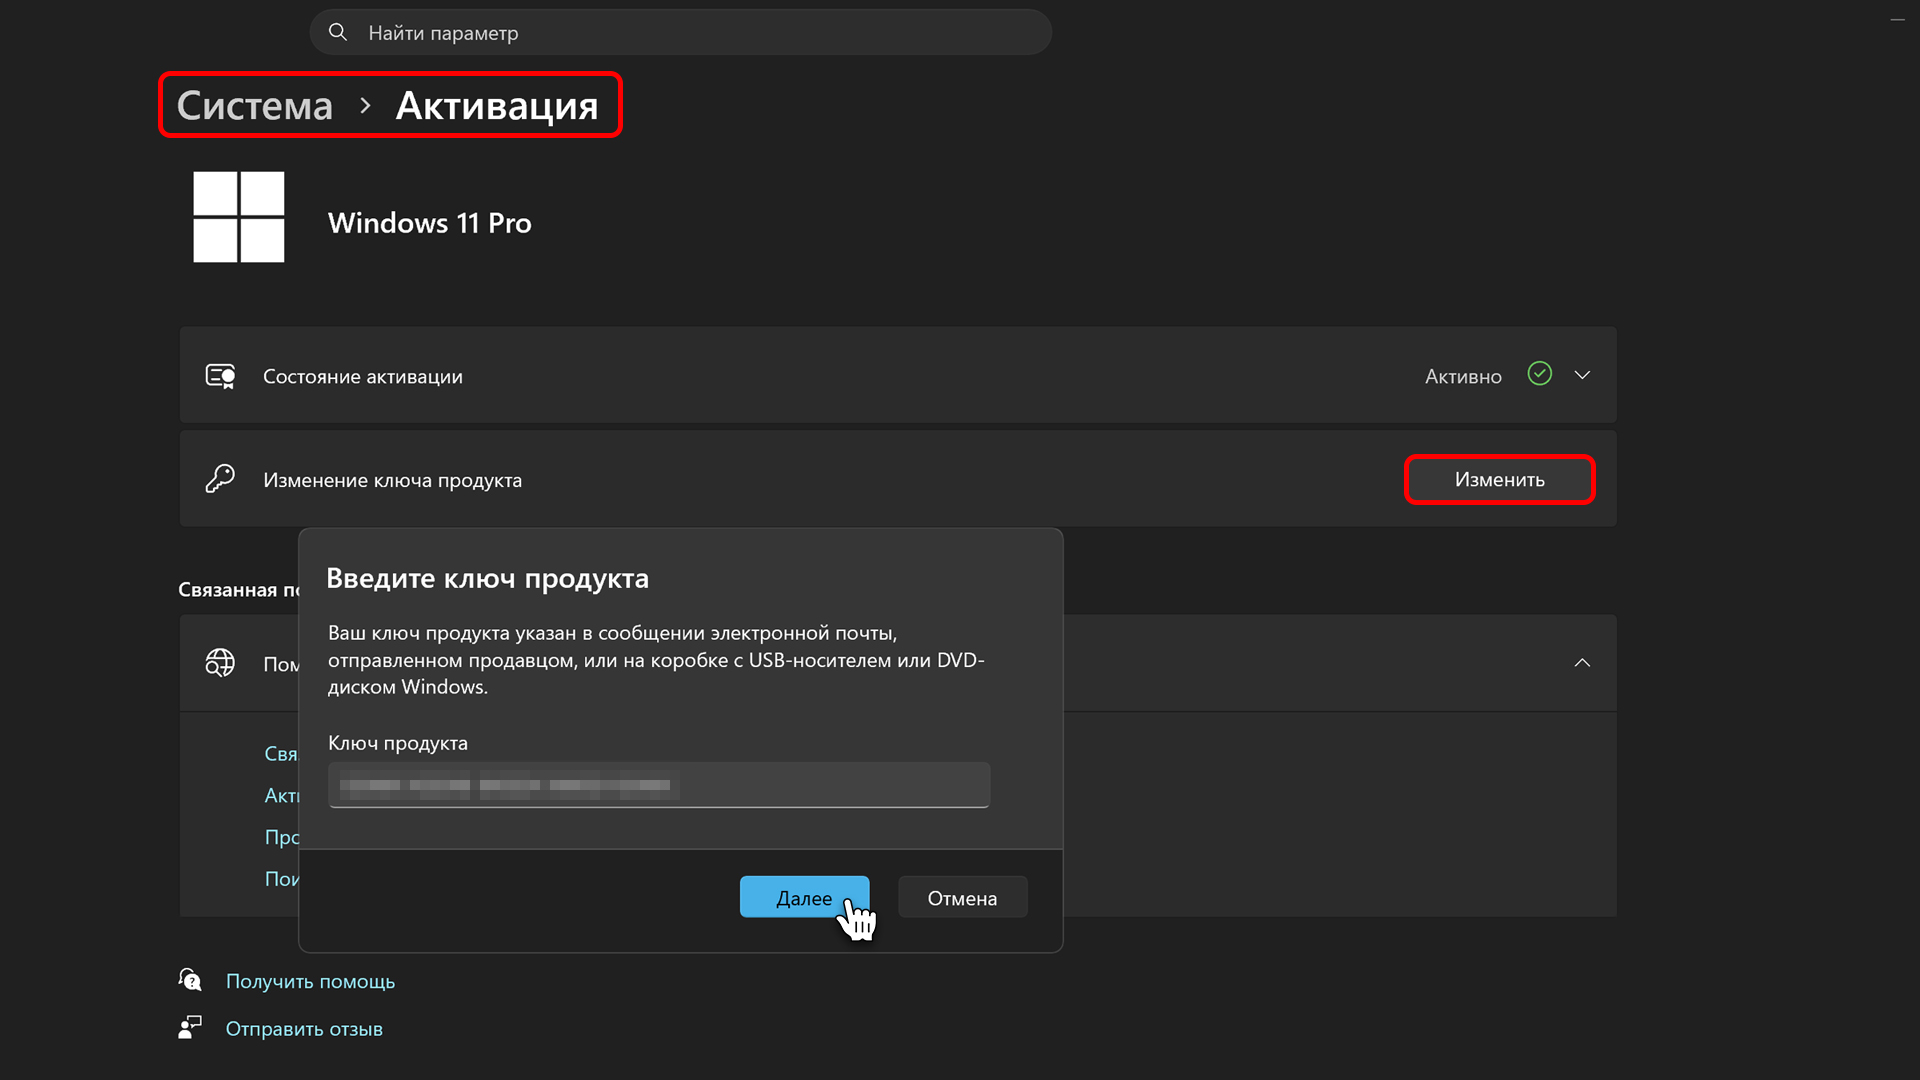Click the Get help headset icon
The width and height of the screenshot is (1920, 1080).
(190, 980)
